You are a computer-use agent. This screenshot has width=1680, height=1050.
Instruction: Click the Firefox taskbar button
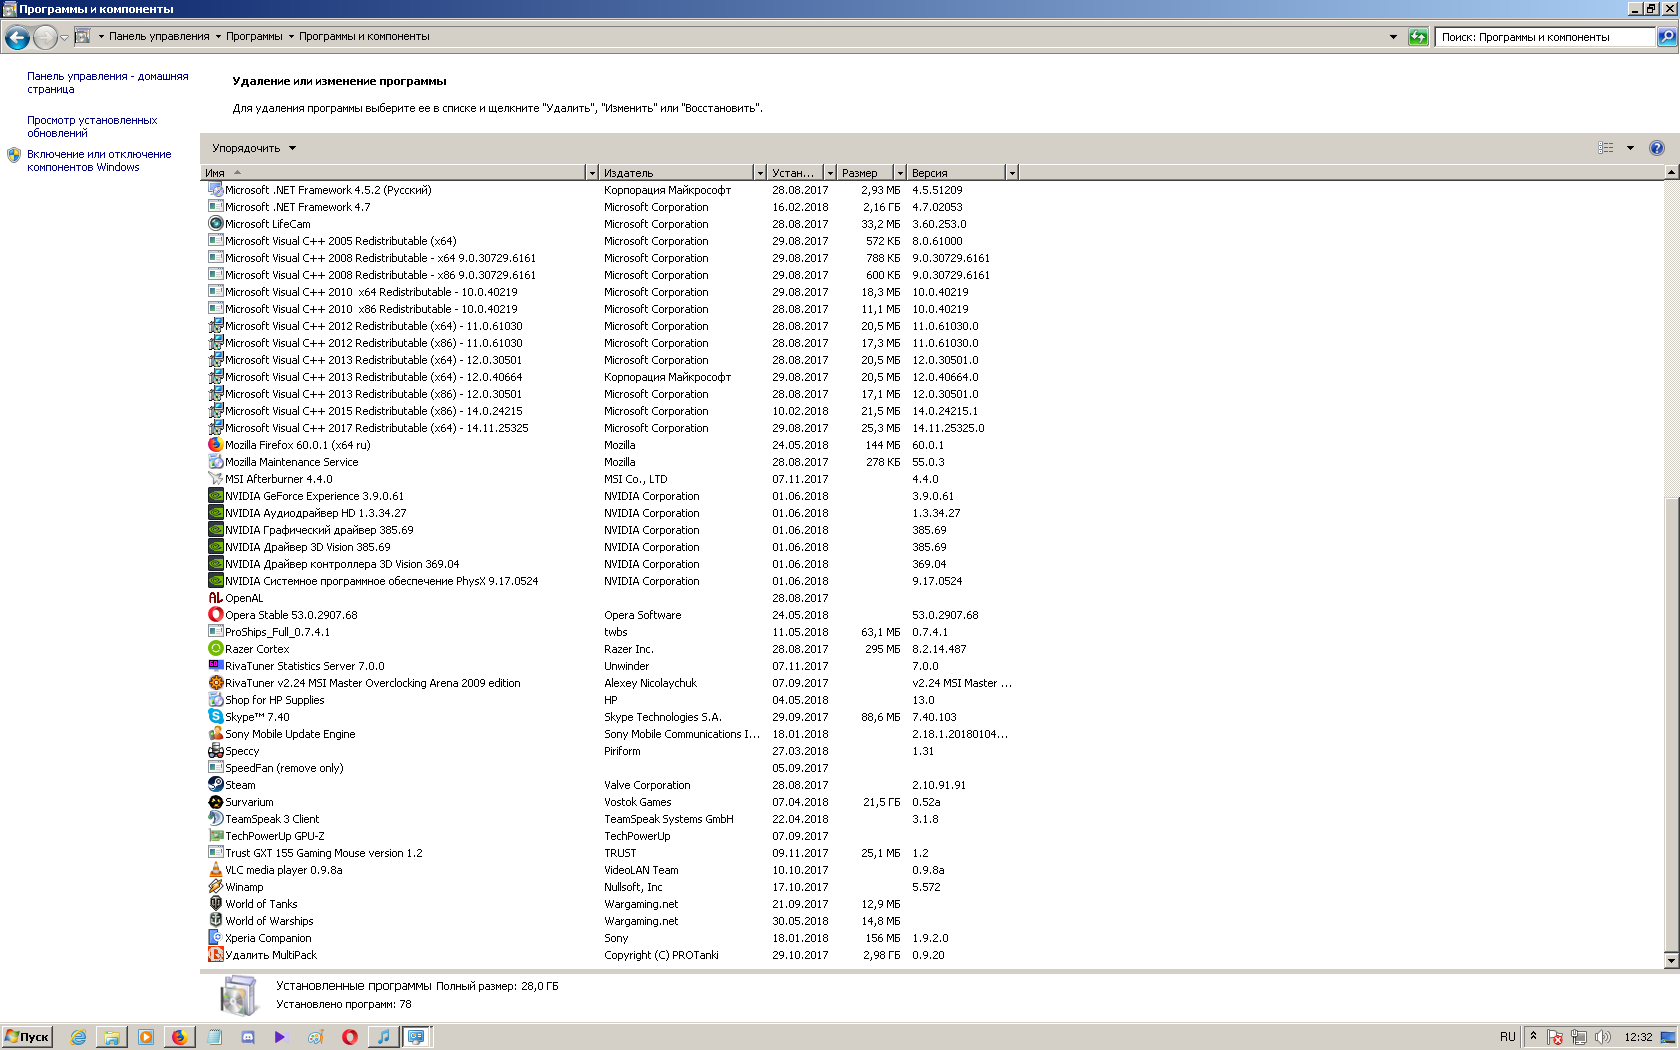pos(179,1037)
